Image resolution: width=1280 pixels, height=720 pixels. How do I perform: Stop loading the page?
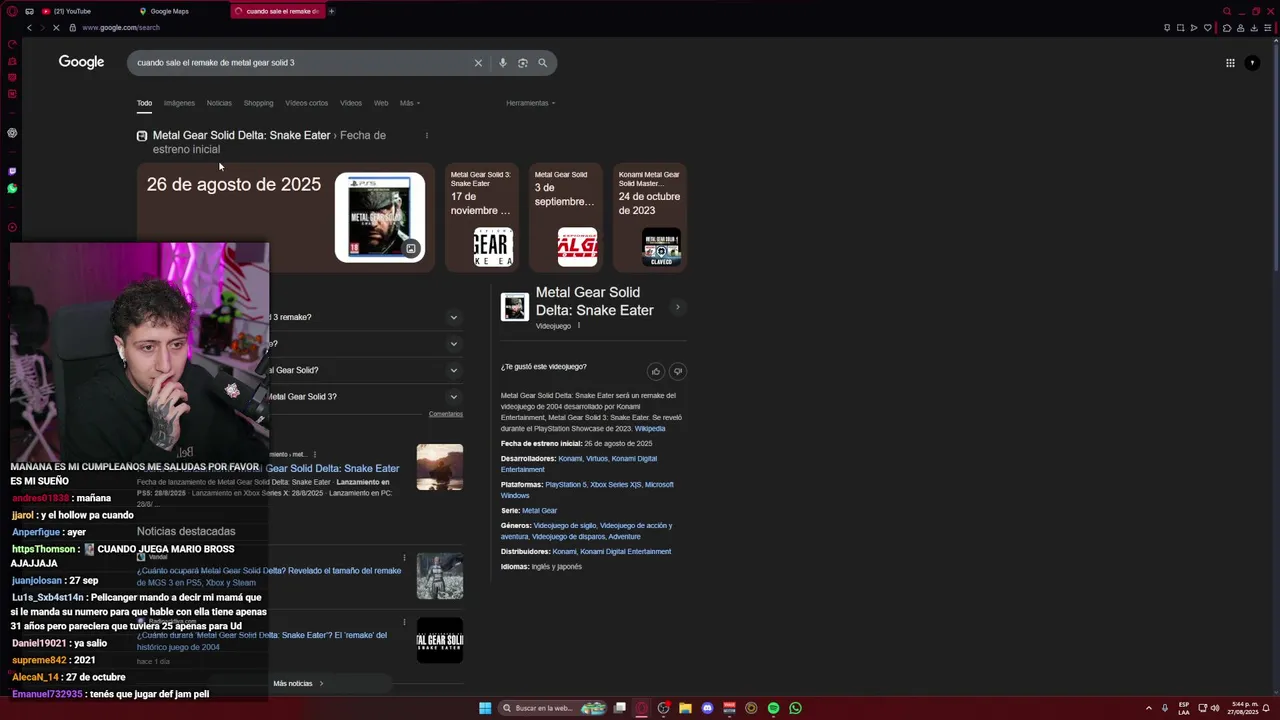pyautogui.click(x=55, y=28)
